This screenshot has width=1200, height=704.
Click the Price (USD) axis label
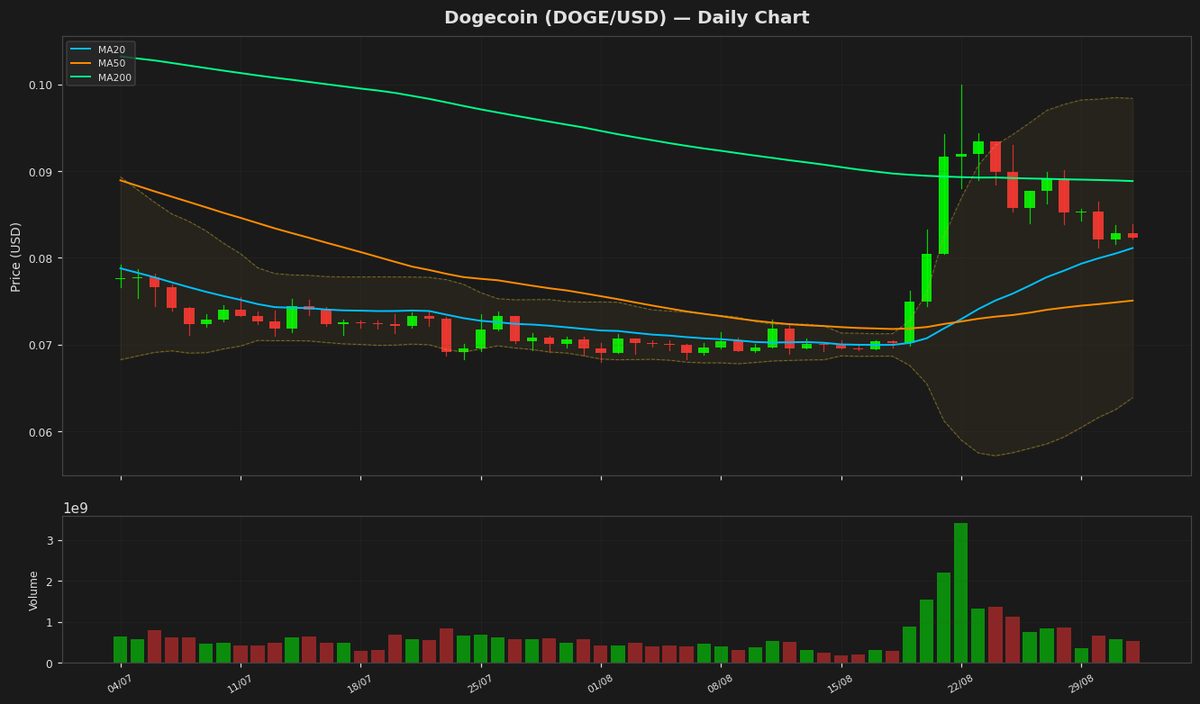pyautogui.click(x=16, y=256)
